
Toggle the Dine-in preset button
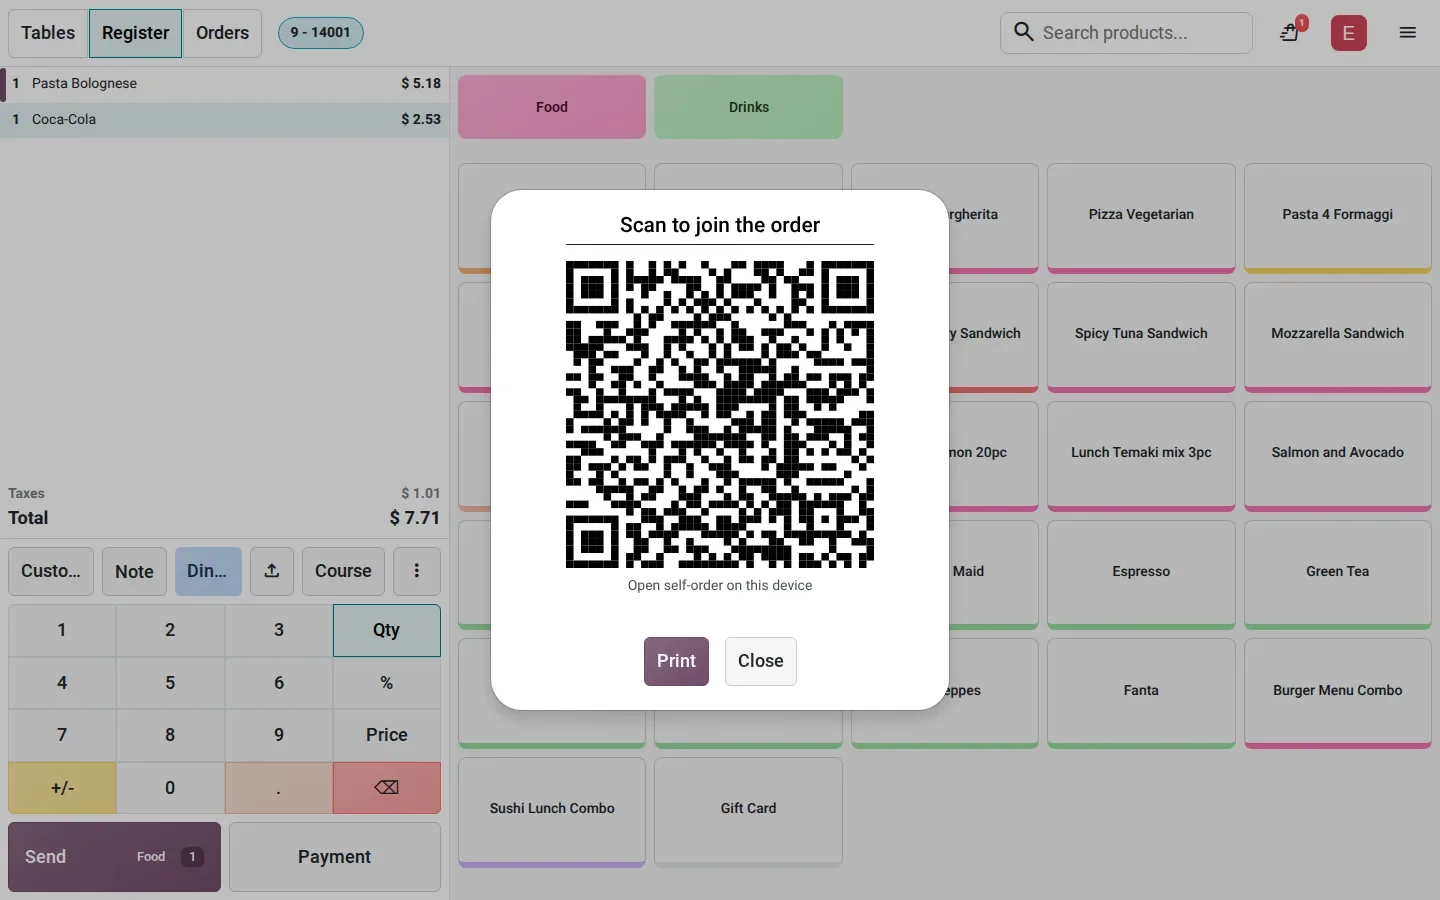pyautogui.click(x=208, y=571)
